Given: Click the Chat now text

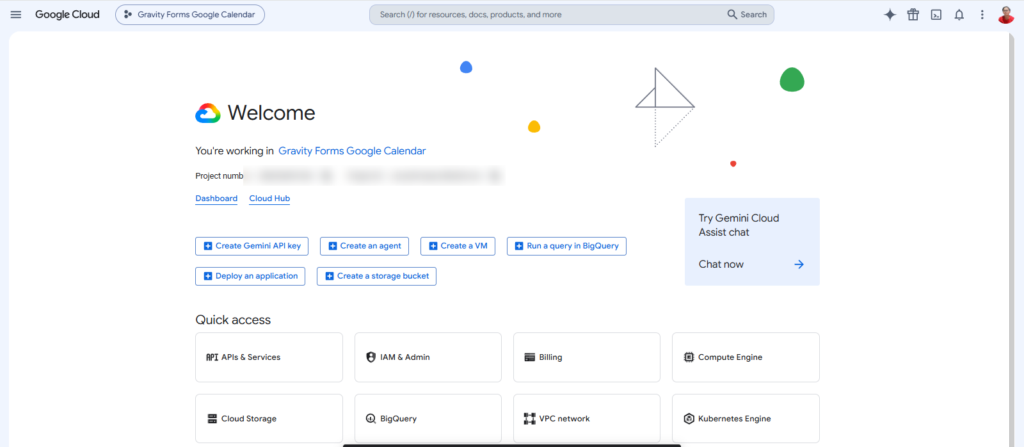Looking at the screenshot, I should [x=721, y=265].
